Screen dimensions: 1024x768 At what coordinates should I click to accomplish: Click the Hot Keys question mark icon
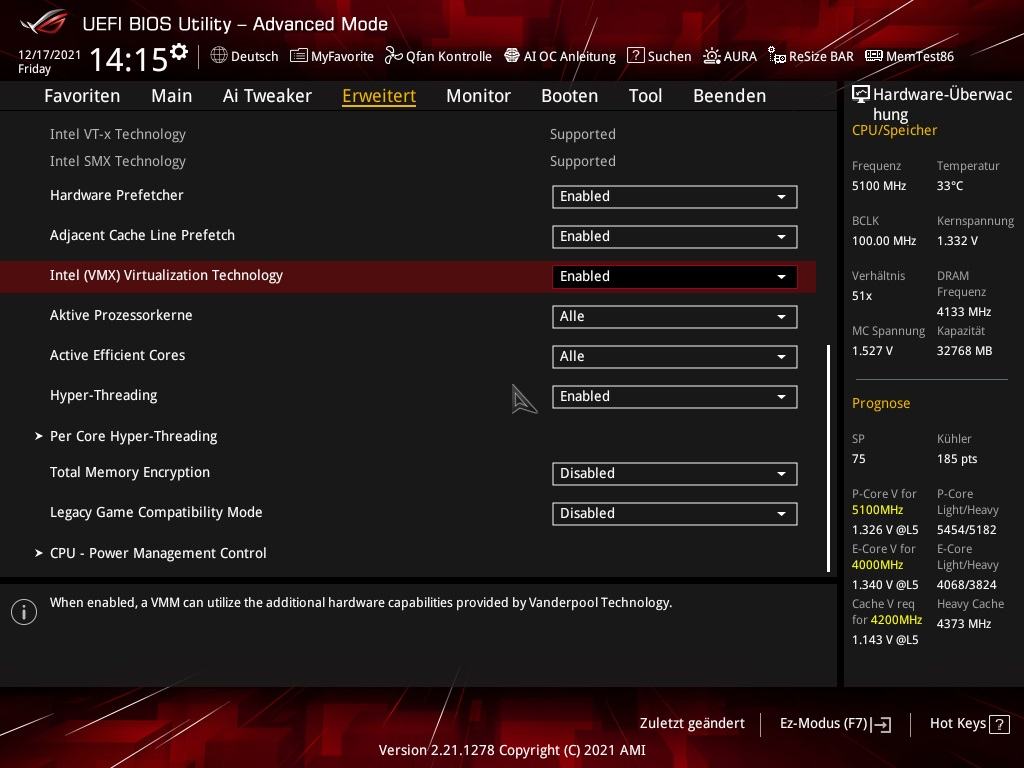pos(999,724)
